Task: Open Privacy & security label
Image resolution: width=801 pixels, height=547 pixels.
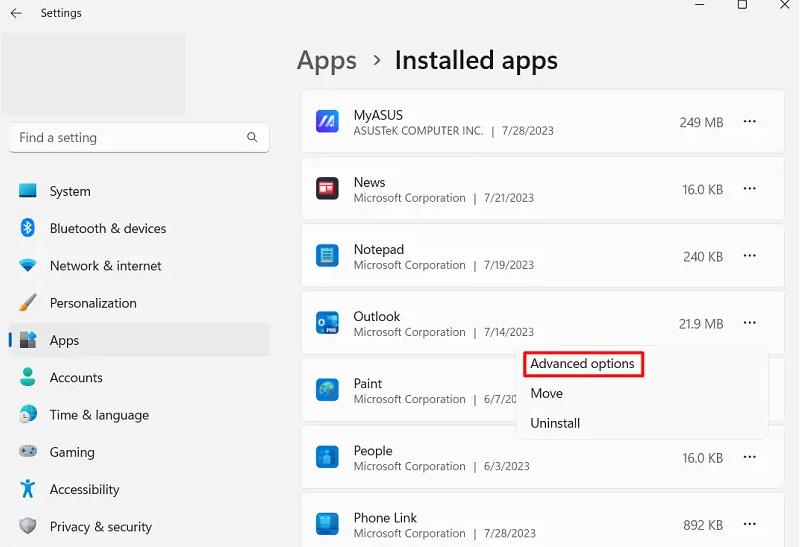Action: [x=101, y=527]
